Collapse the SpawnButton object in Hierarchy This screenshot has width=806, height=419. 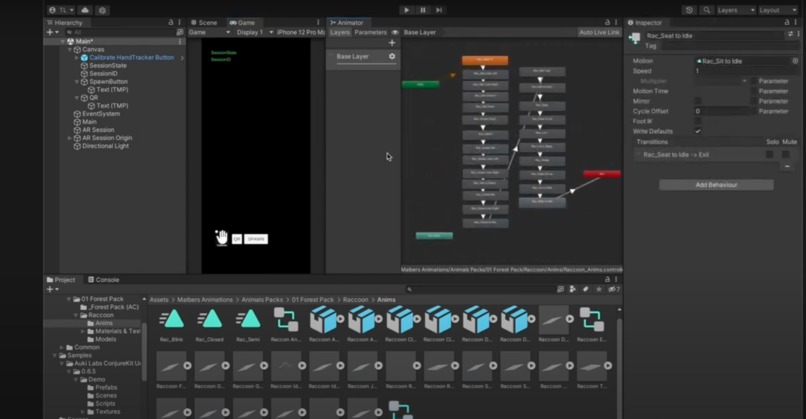click(x=77, y=82)
